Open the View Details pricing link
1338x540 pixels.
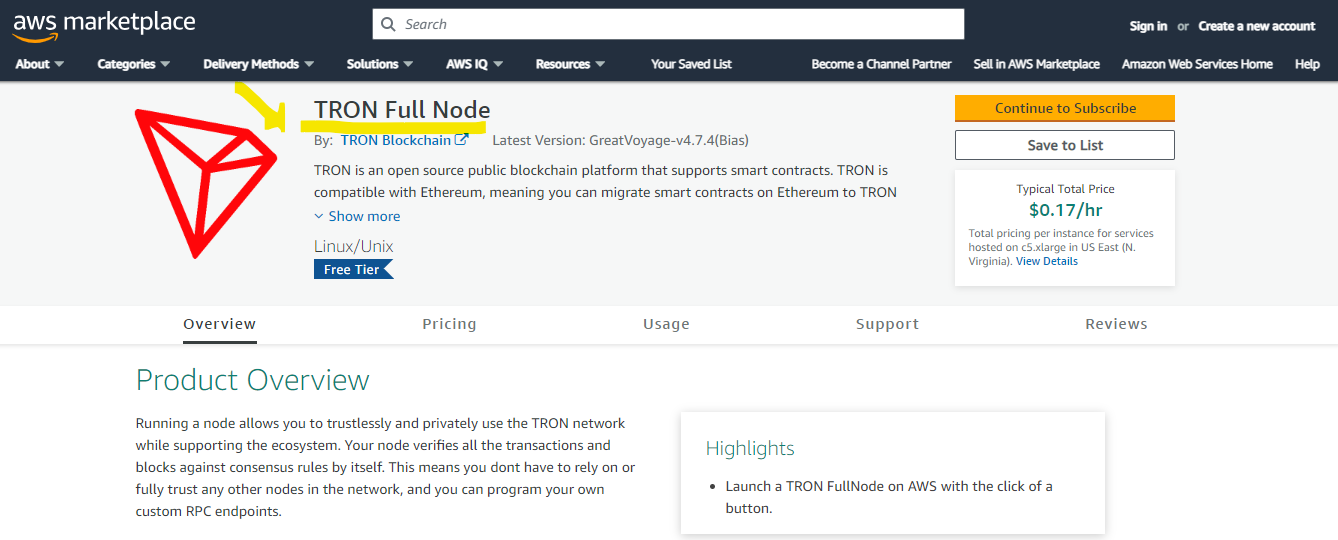pyautogui.click(x=1047, y=261)
